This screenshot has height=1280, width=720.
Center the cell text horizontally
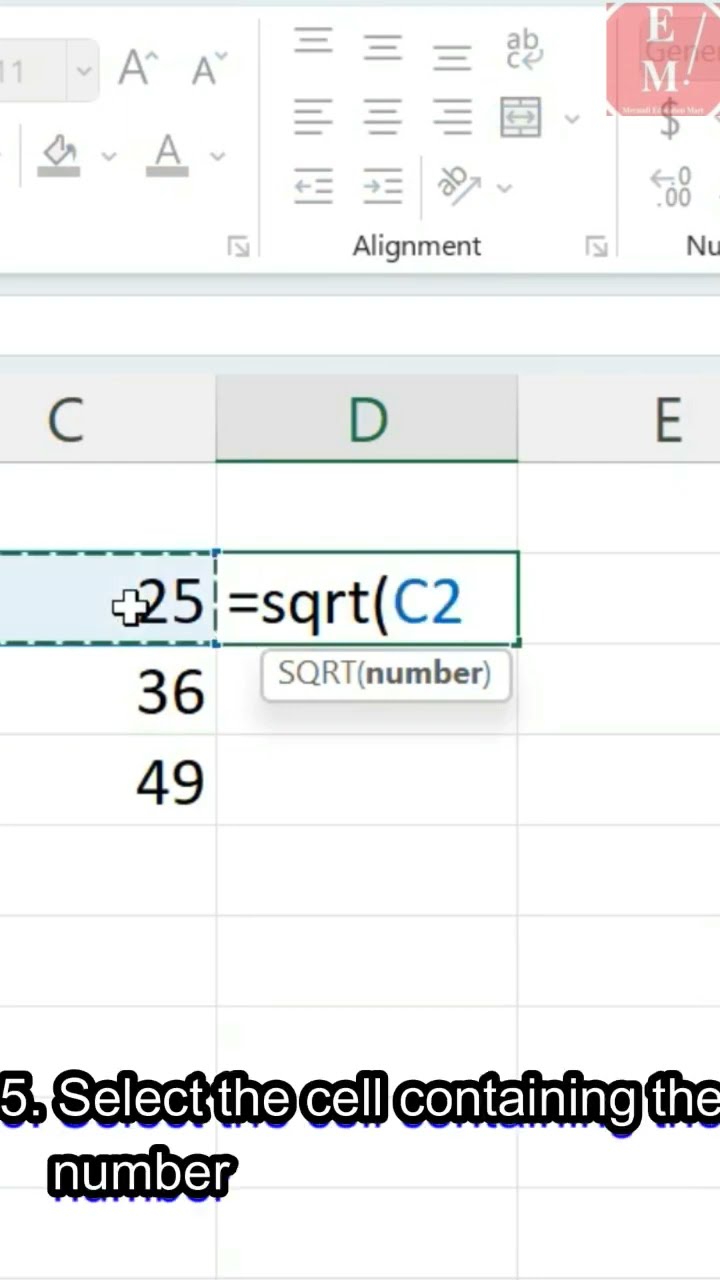[382, 118]
